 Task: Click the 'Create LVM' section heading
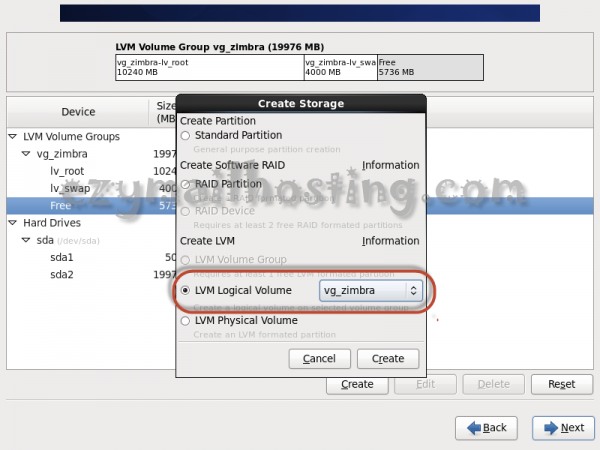pos(207,241)
